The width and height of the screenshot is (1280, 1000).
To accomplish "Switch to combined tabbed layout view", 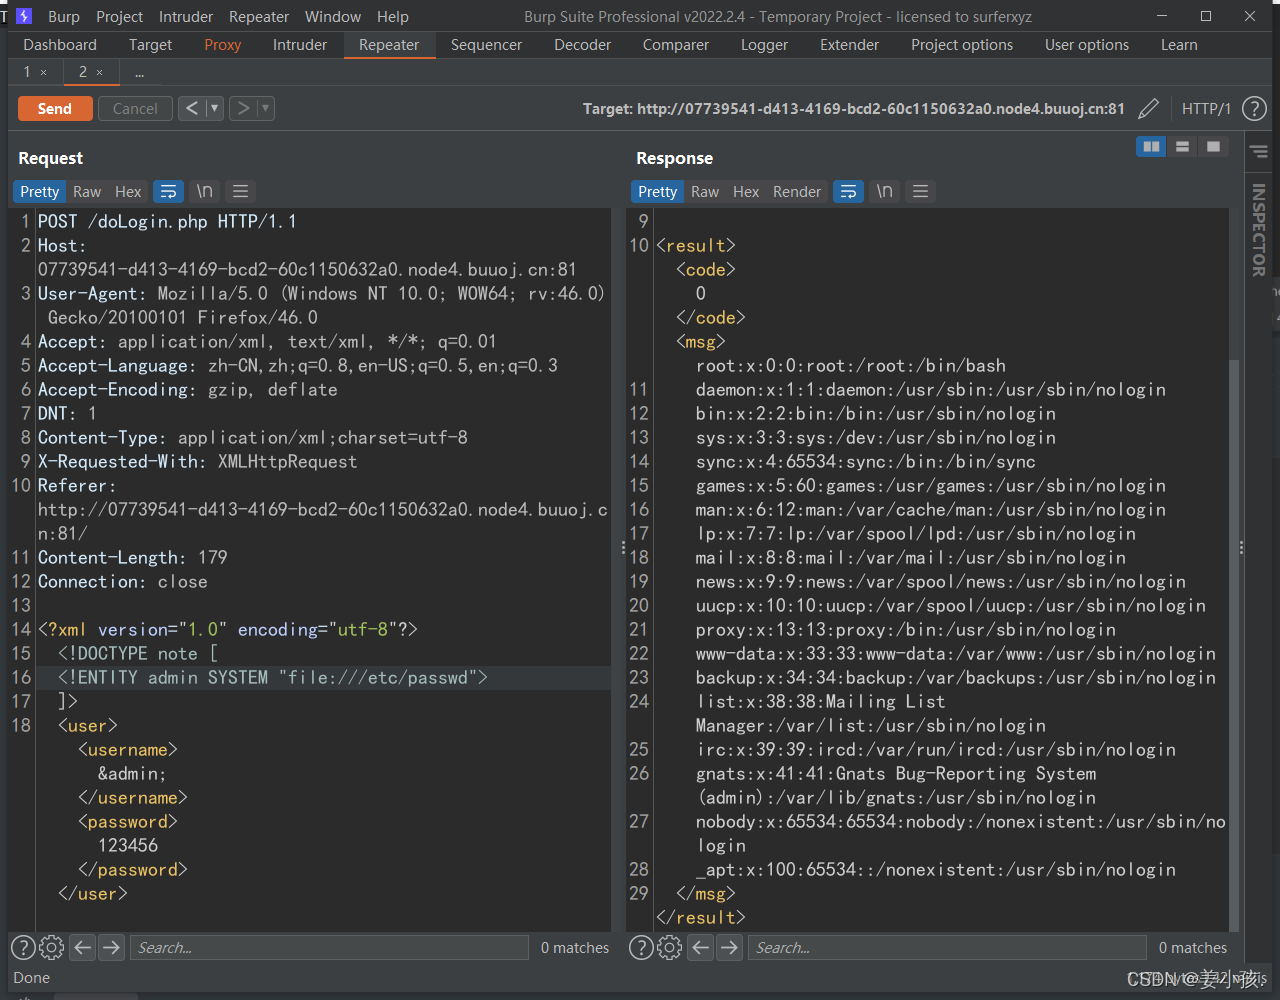I will pos(1213,147).
